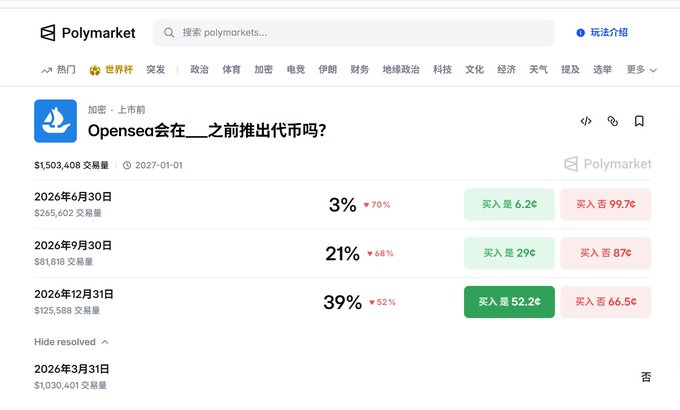Screen dimensions: 680x410
Task: Select the 体育 category
Action: coord(232,69)
